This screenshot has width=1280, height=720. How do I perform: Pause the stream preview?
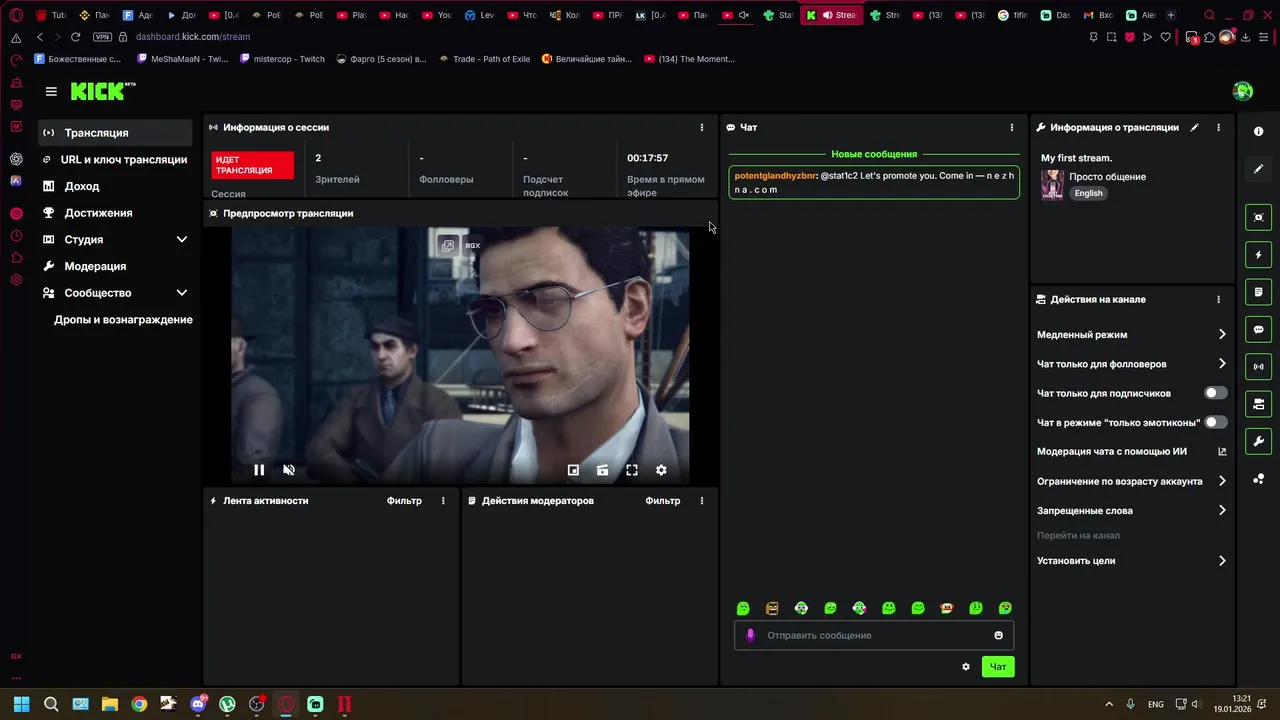point(259,470)
